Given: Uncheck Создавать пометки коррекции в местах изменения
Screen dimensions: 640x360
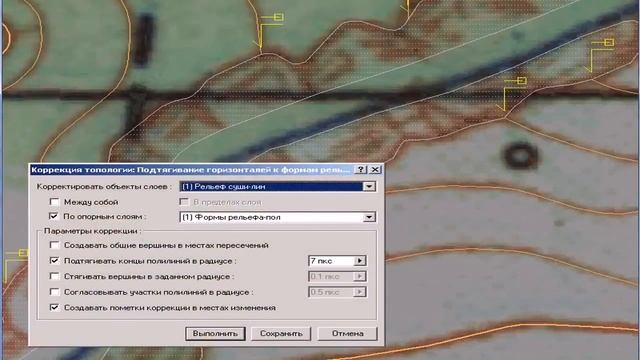Looking at the screenshot, I should pos(54,307).
